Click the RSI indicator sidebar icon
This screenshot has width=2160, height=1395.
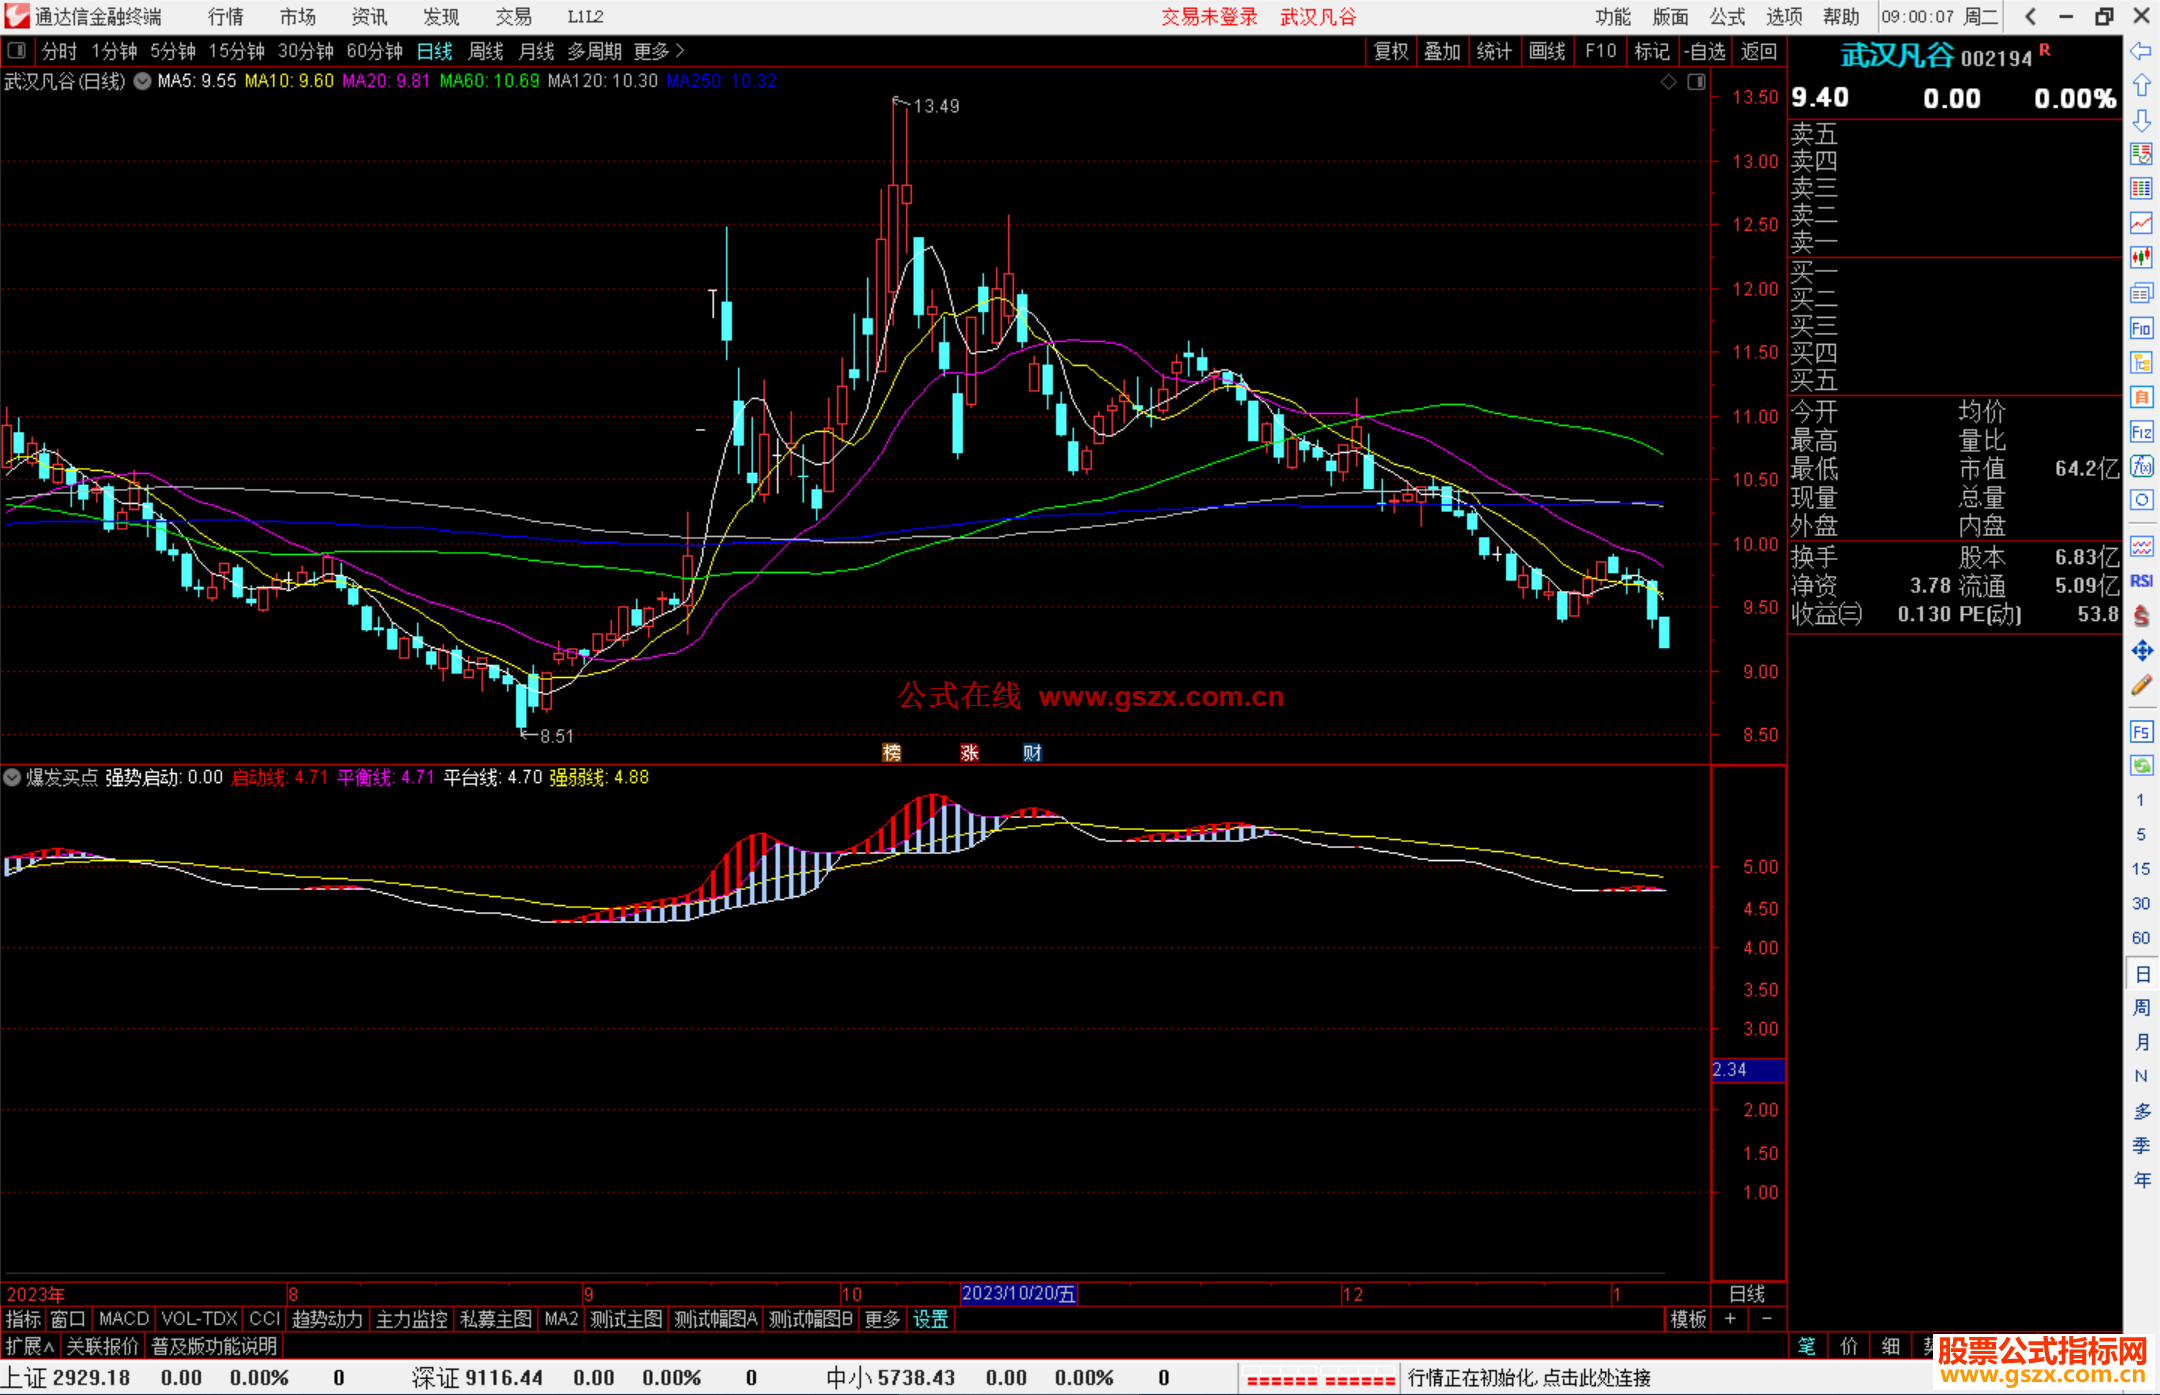(x=2141, y=581)
